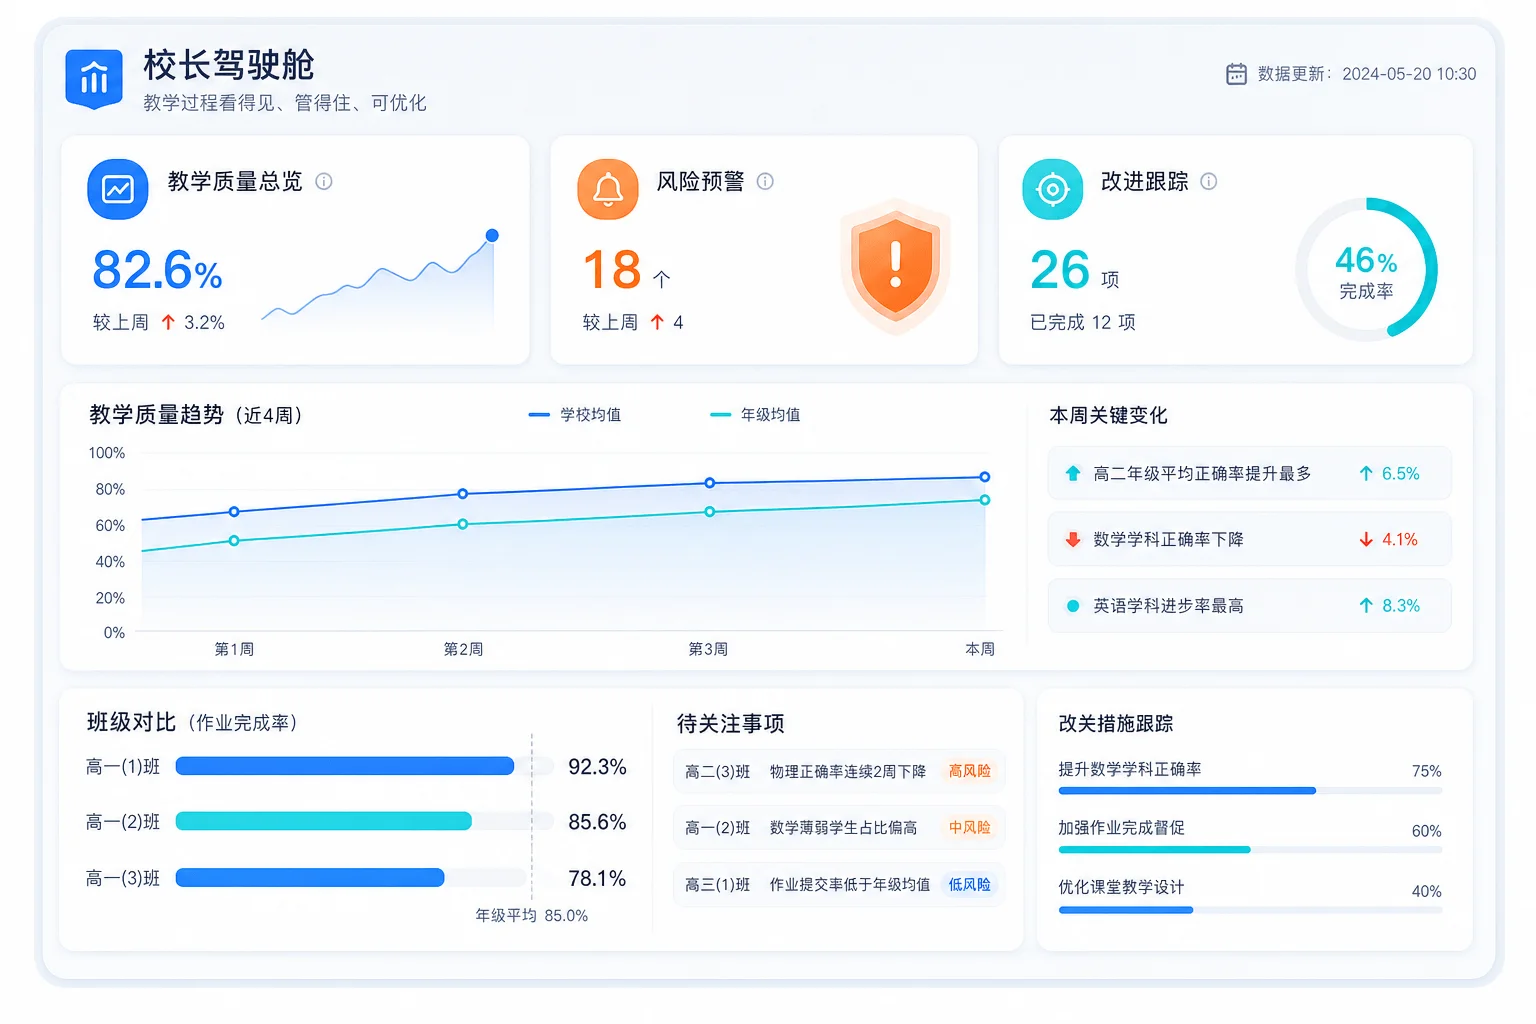Click 优化课堂教学设计 progress bar

pyautogui.click(x=1250, y=910)
